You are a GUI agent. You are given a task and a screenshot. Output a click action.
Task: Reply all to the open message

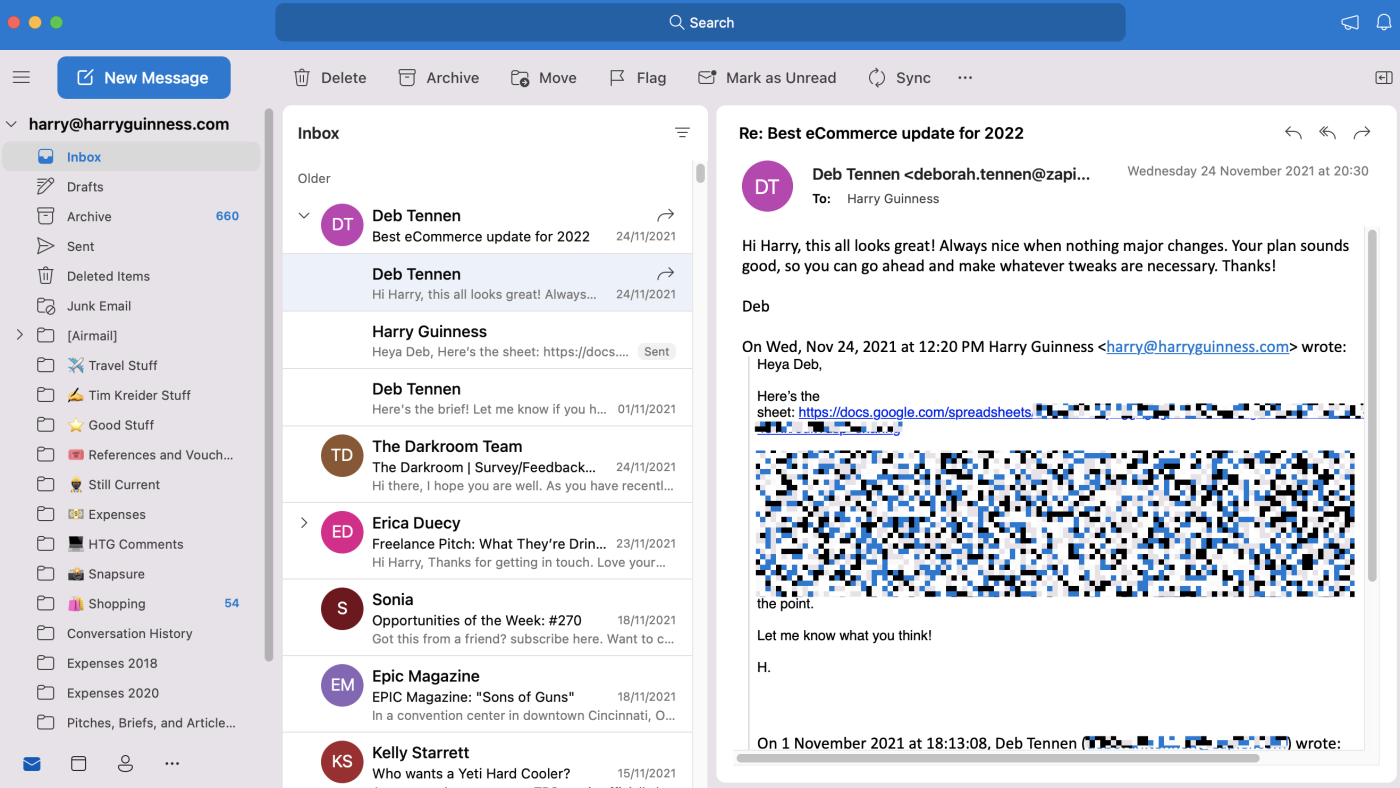click(1327, 133)
